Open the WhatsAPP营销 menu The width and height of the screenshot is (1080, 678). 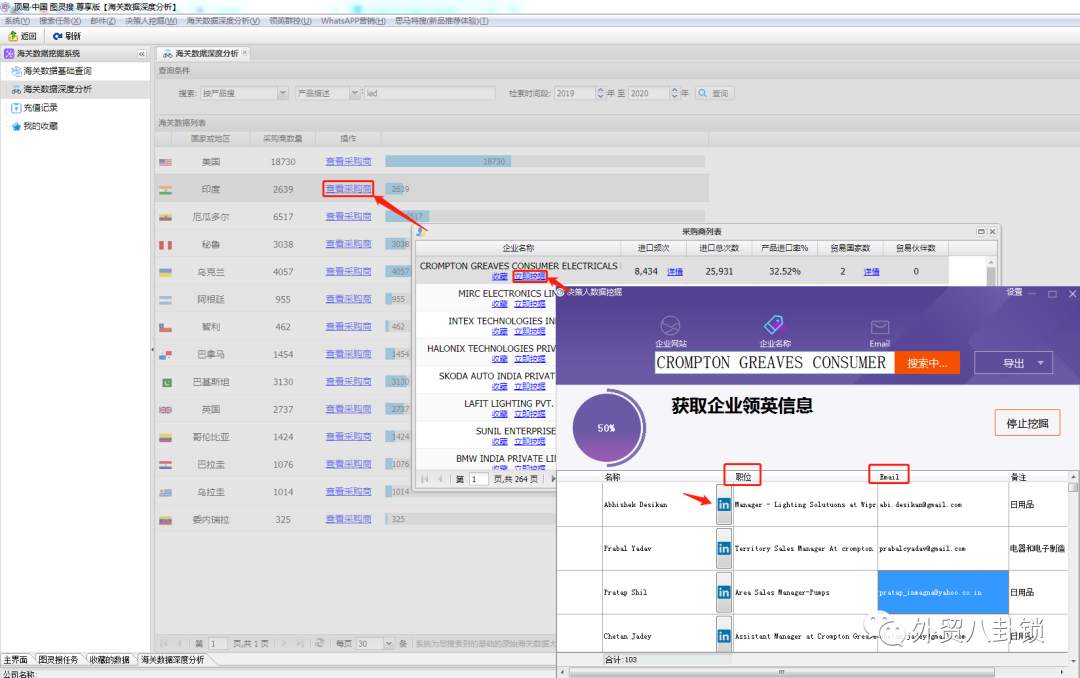353,21
